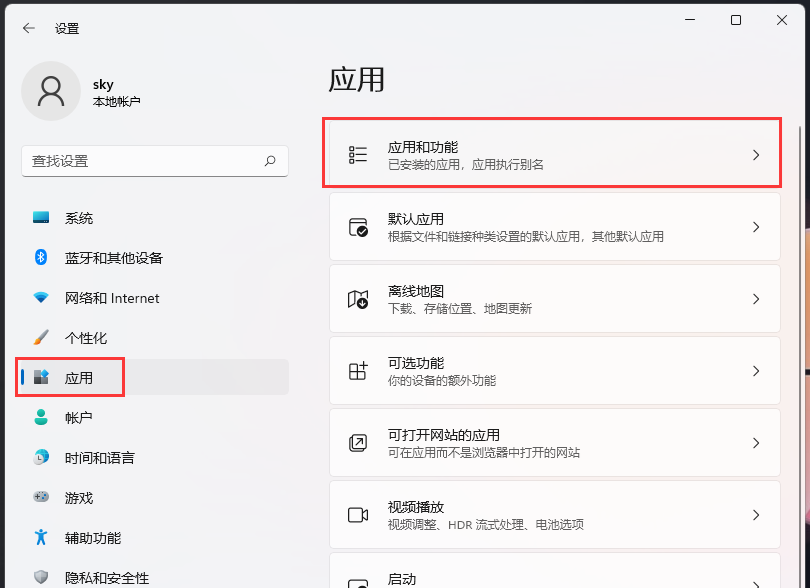The width and height of the screenshot is (810, 588).
Task: Click the 默认应用 icon
Action: point(358,228)
